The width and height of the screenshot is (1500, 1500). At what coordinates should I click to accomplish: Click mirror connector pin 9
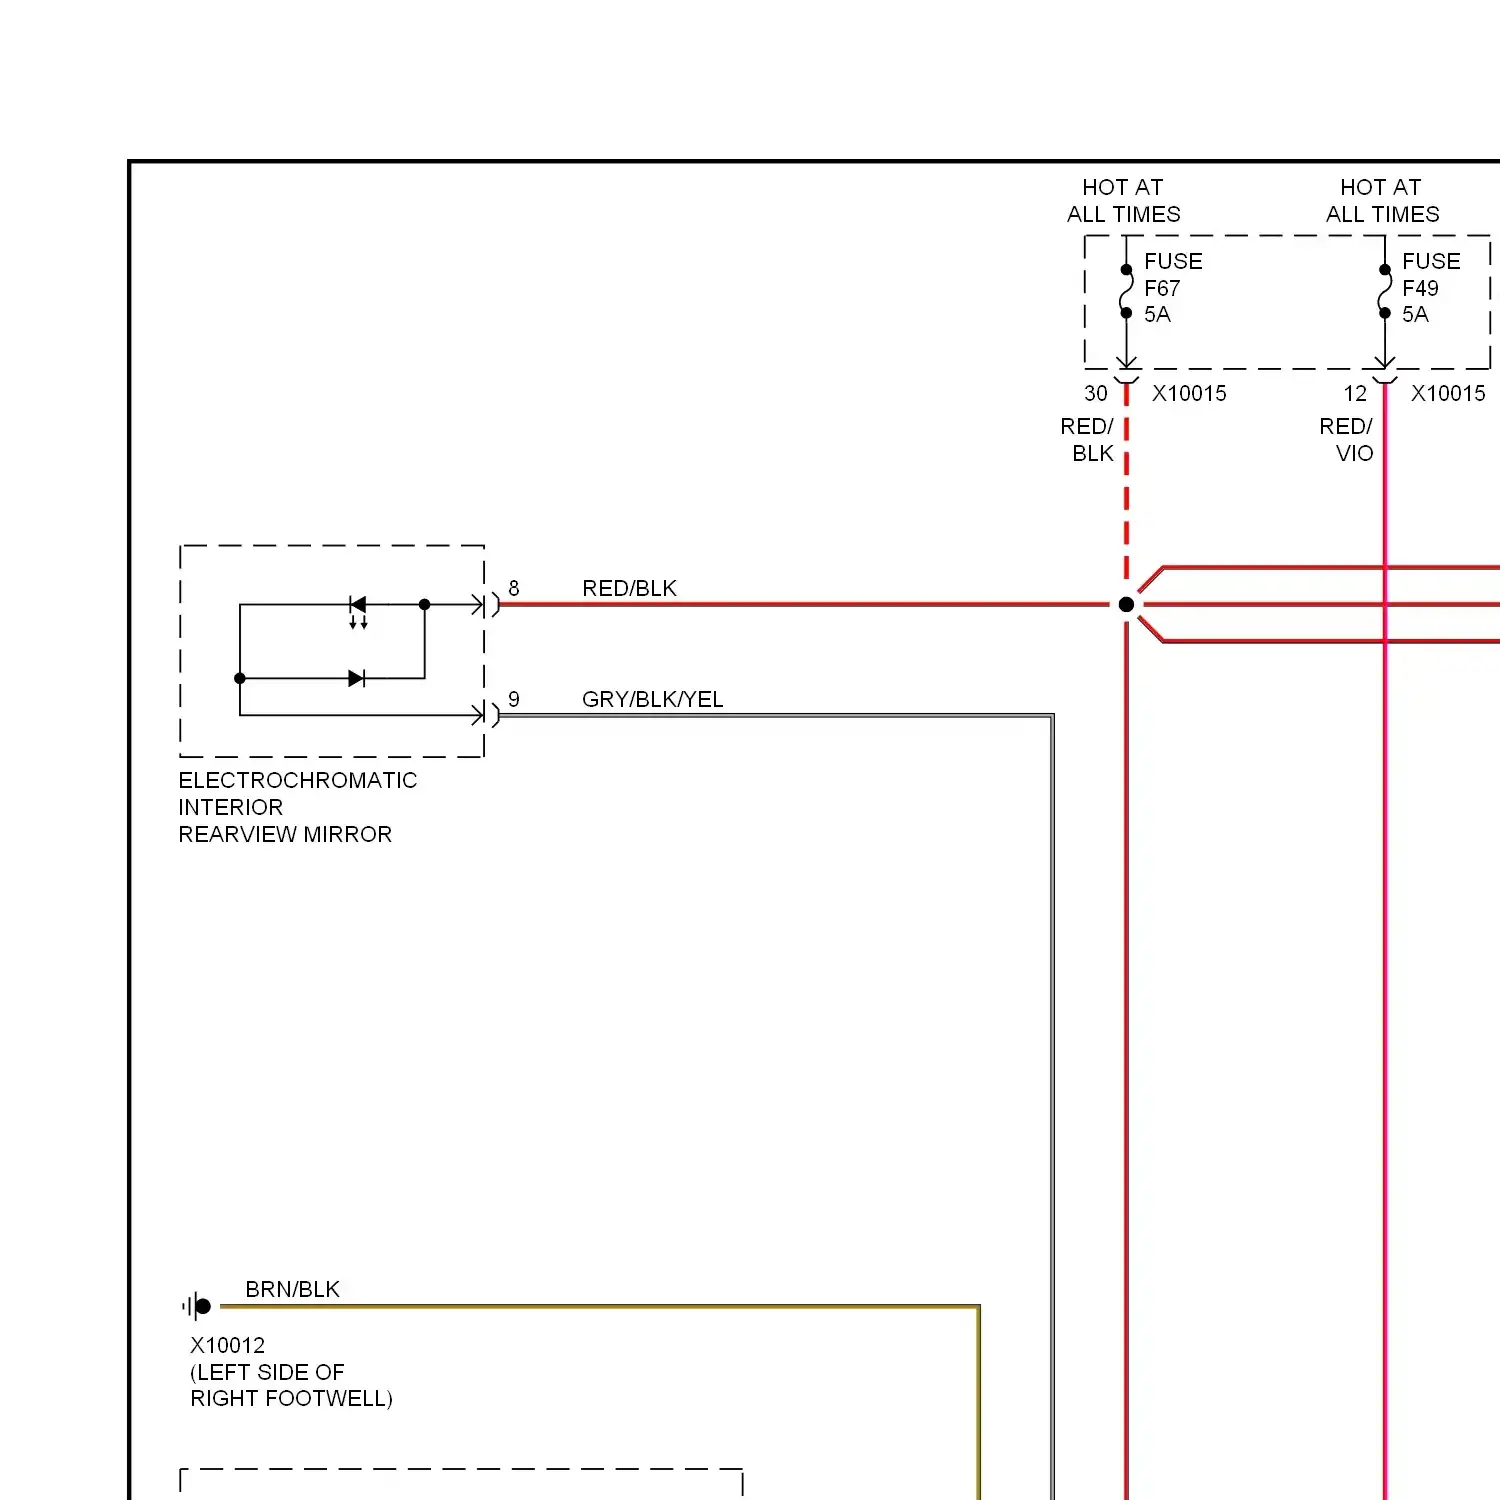[x=514, y=699]
